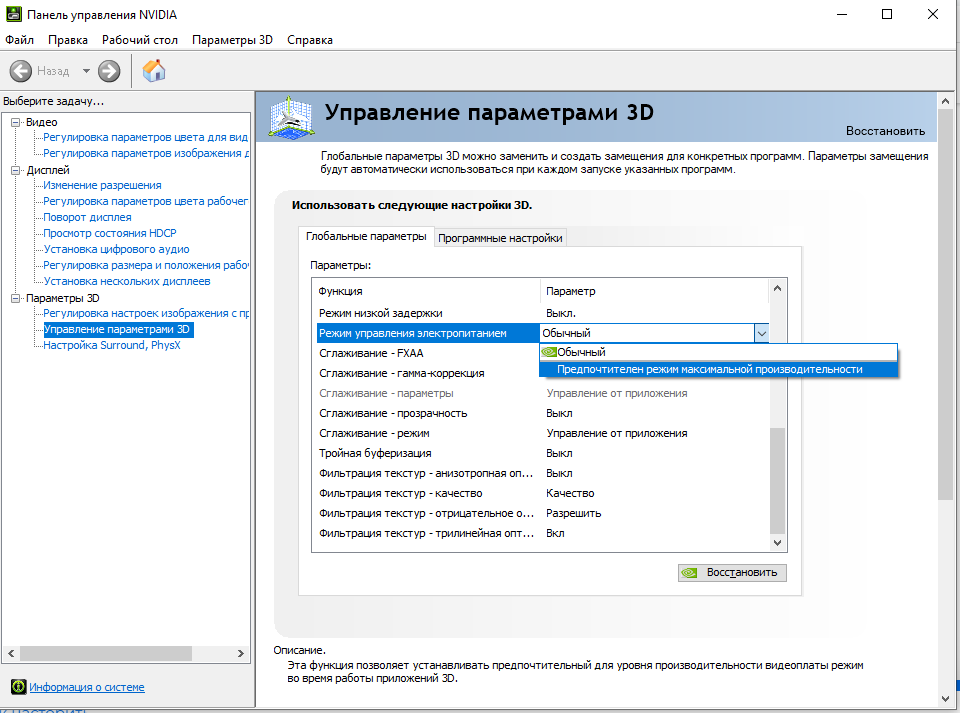Screen dimensions: 960x713
Task: Open Регулировка настроек изображения с просмотром task
Action: point(146,313)
